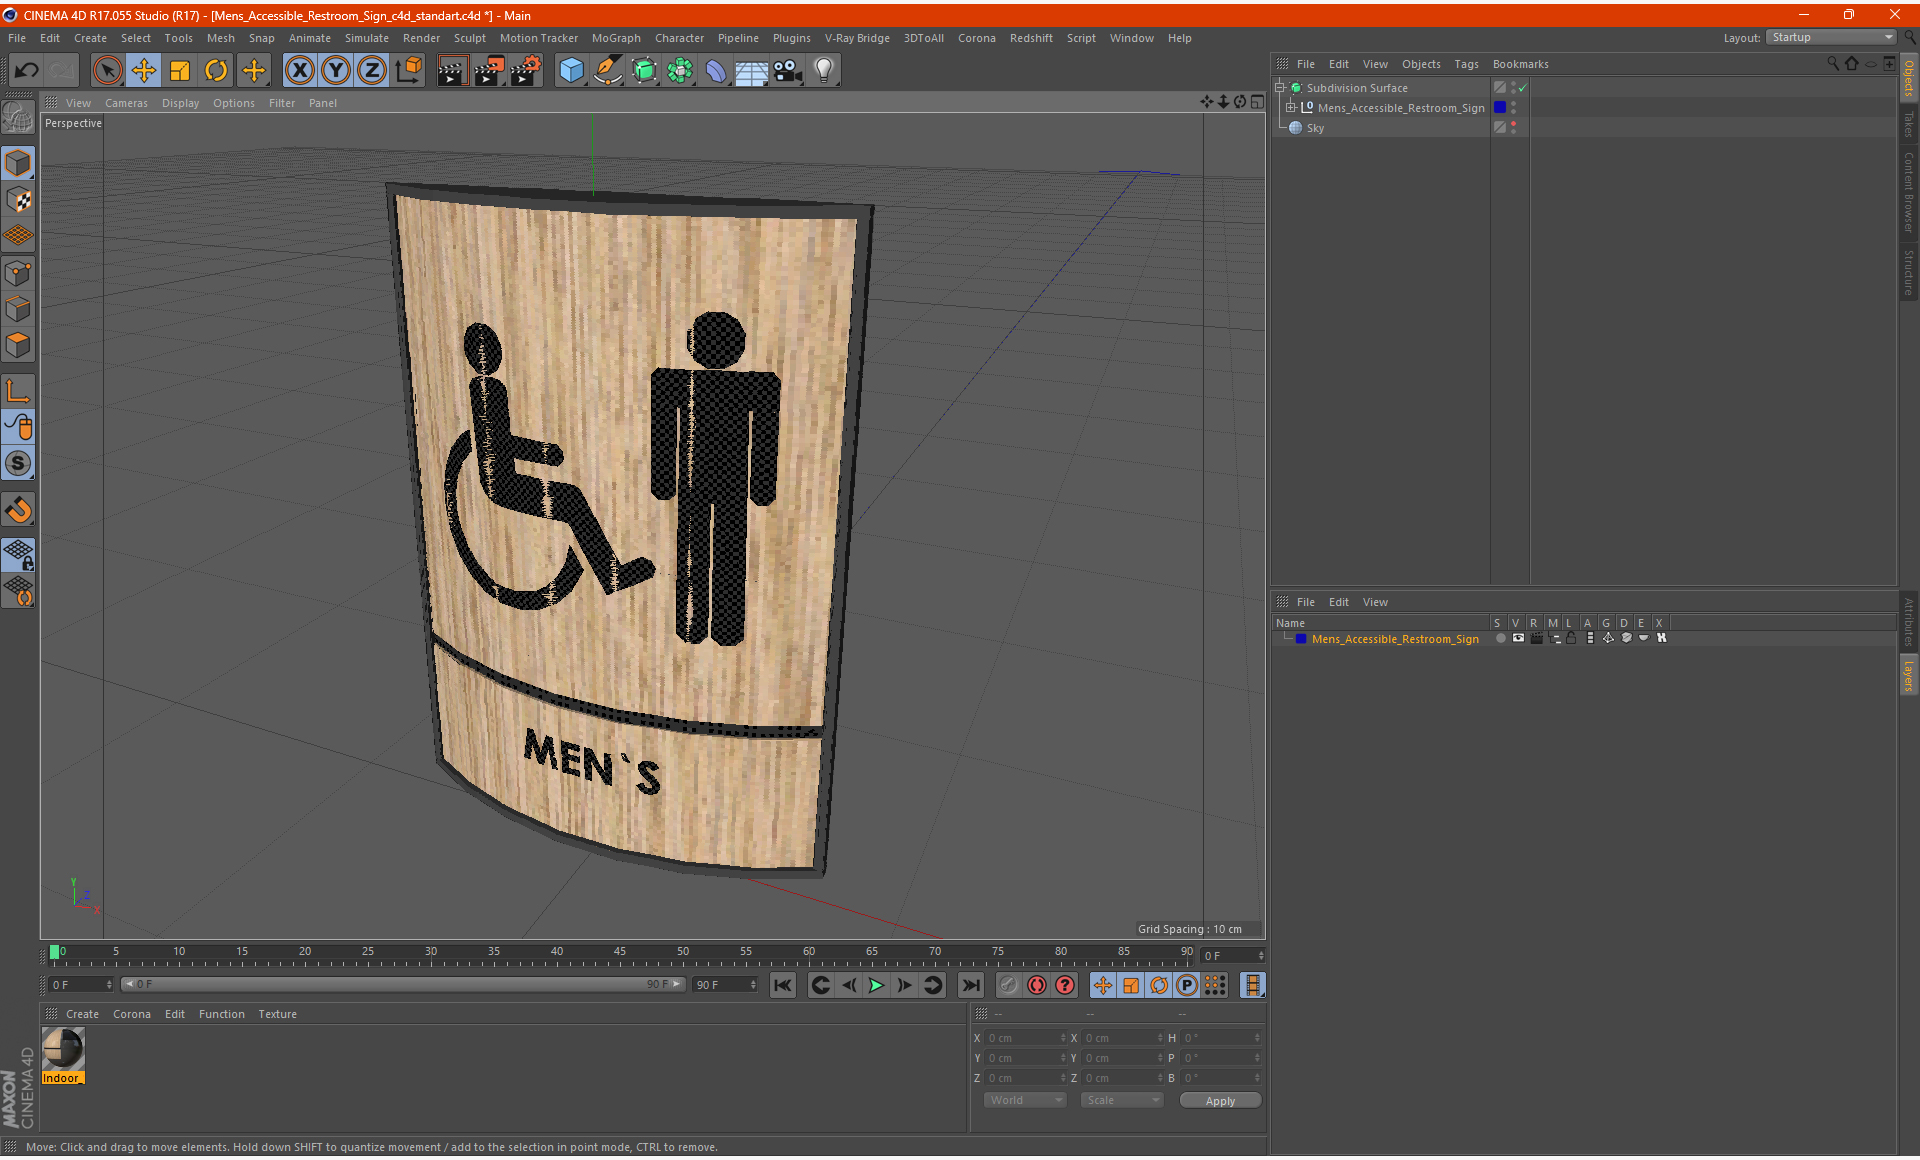Toggle layer solo for Mens_Accessible_Restroom_Sign
Viewport: 1920px width, 1160px height.
(1500, 638)
